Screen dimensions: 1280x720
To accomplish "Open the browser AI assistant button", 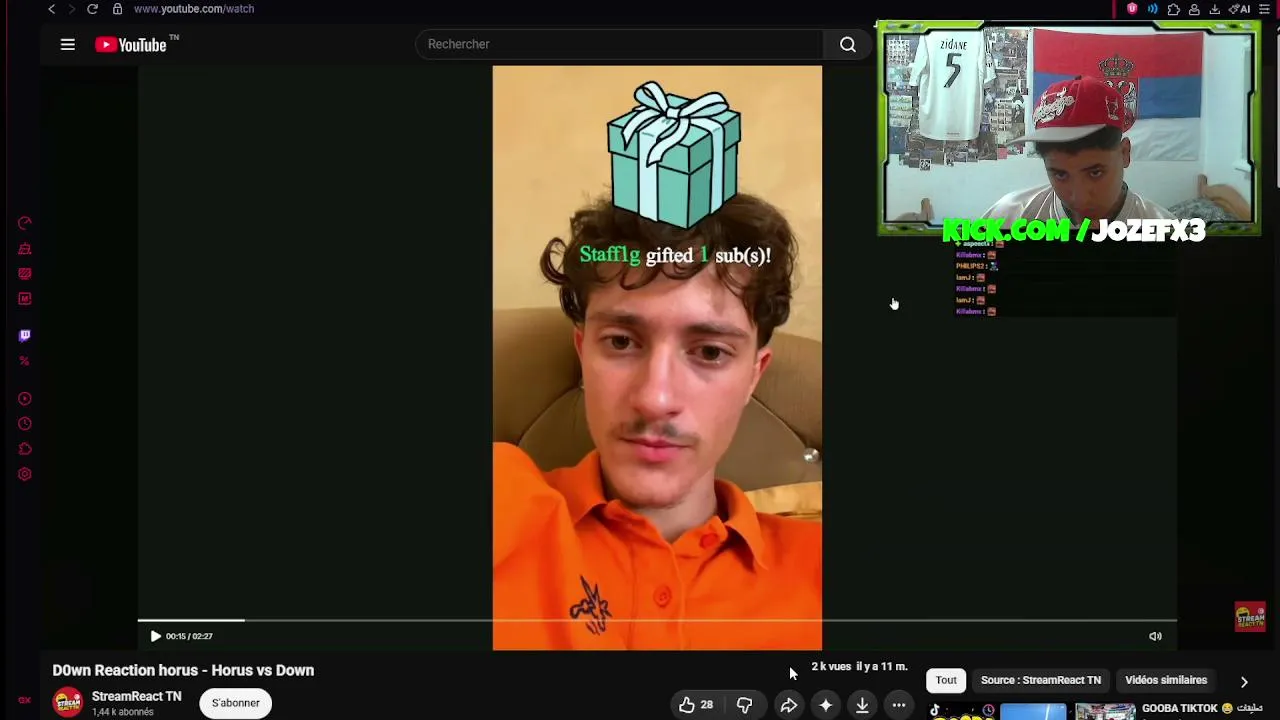I will tap(1239, 9).
